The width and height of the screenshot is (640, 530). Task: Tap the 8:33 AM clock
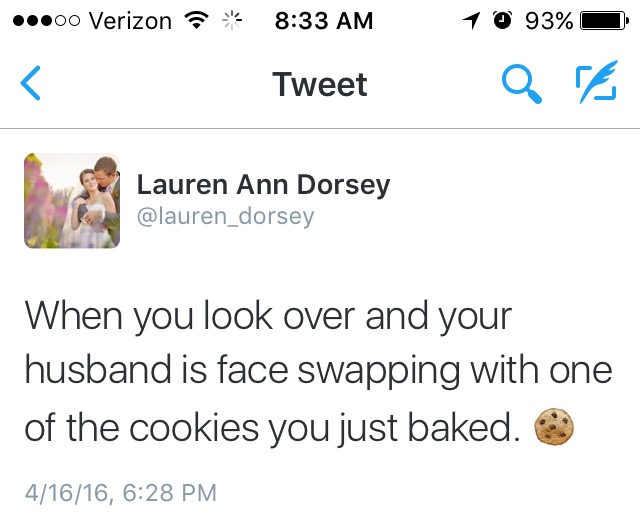tap(324, 21)
